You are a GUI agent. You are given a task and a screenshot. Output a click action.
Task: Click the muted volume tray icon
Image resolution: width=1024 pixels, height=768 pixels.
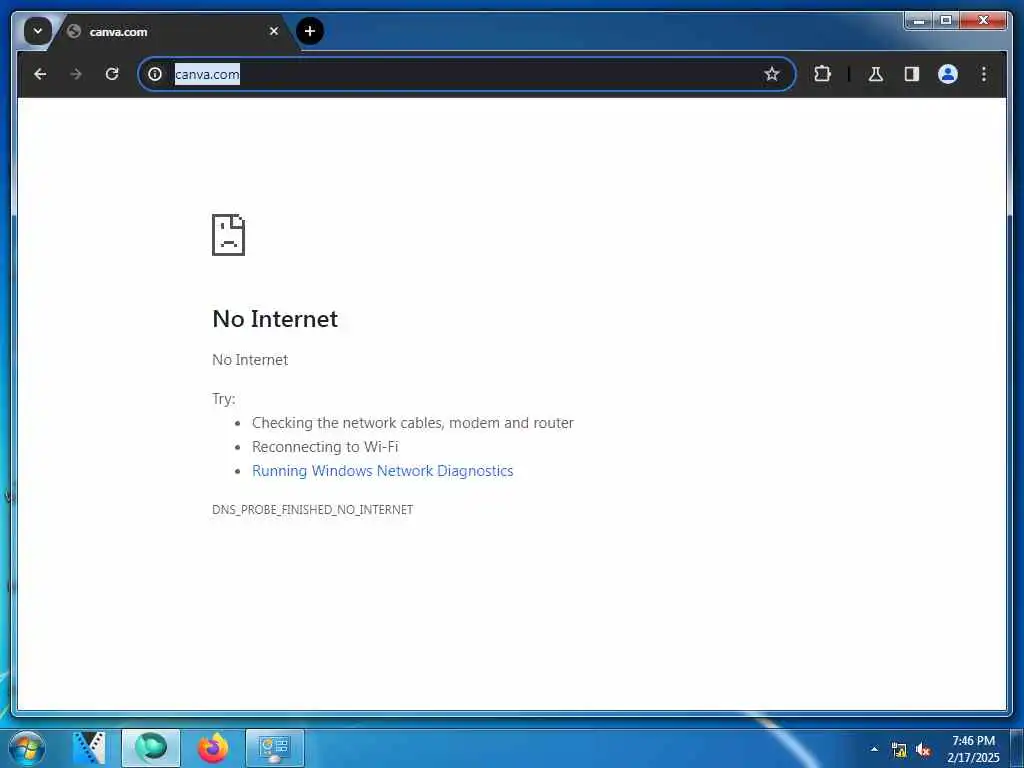click(x=922, y=750)
